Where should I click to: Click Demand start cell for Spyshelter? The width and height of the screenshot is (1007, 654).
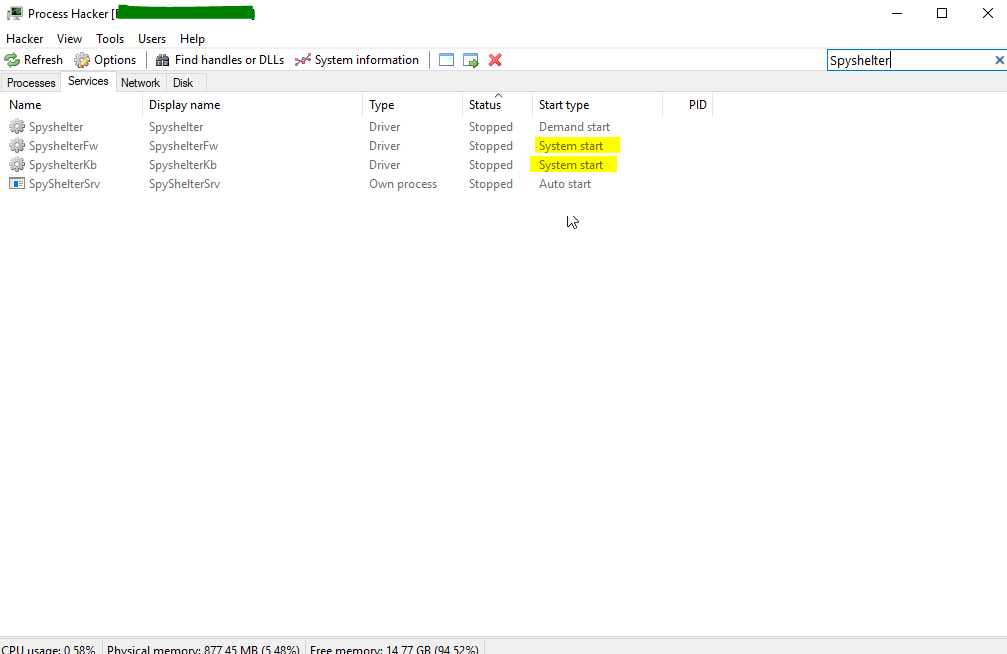tap(574, 127)
